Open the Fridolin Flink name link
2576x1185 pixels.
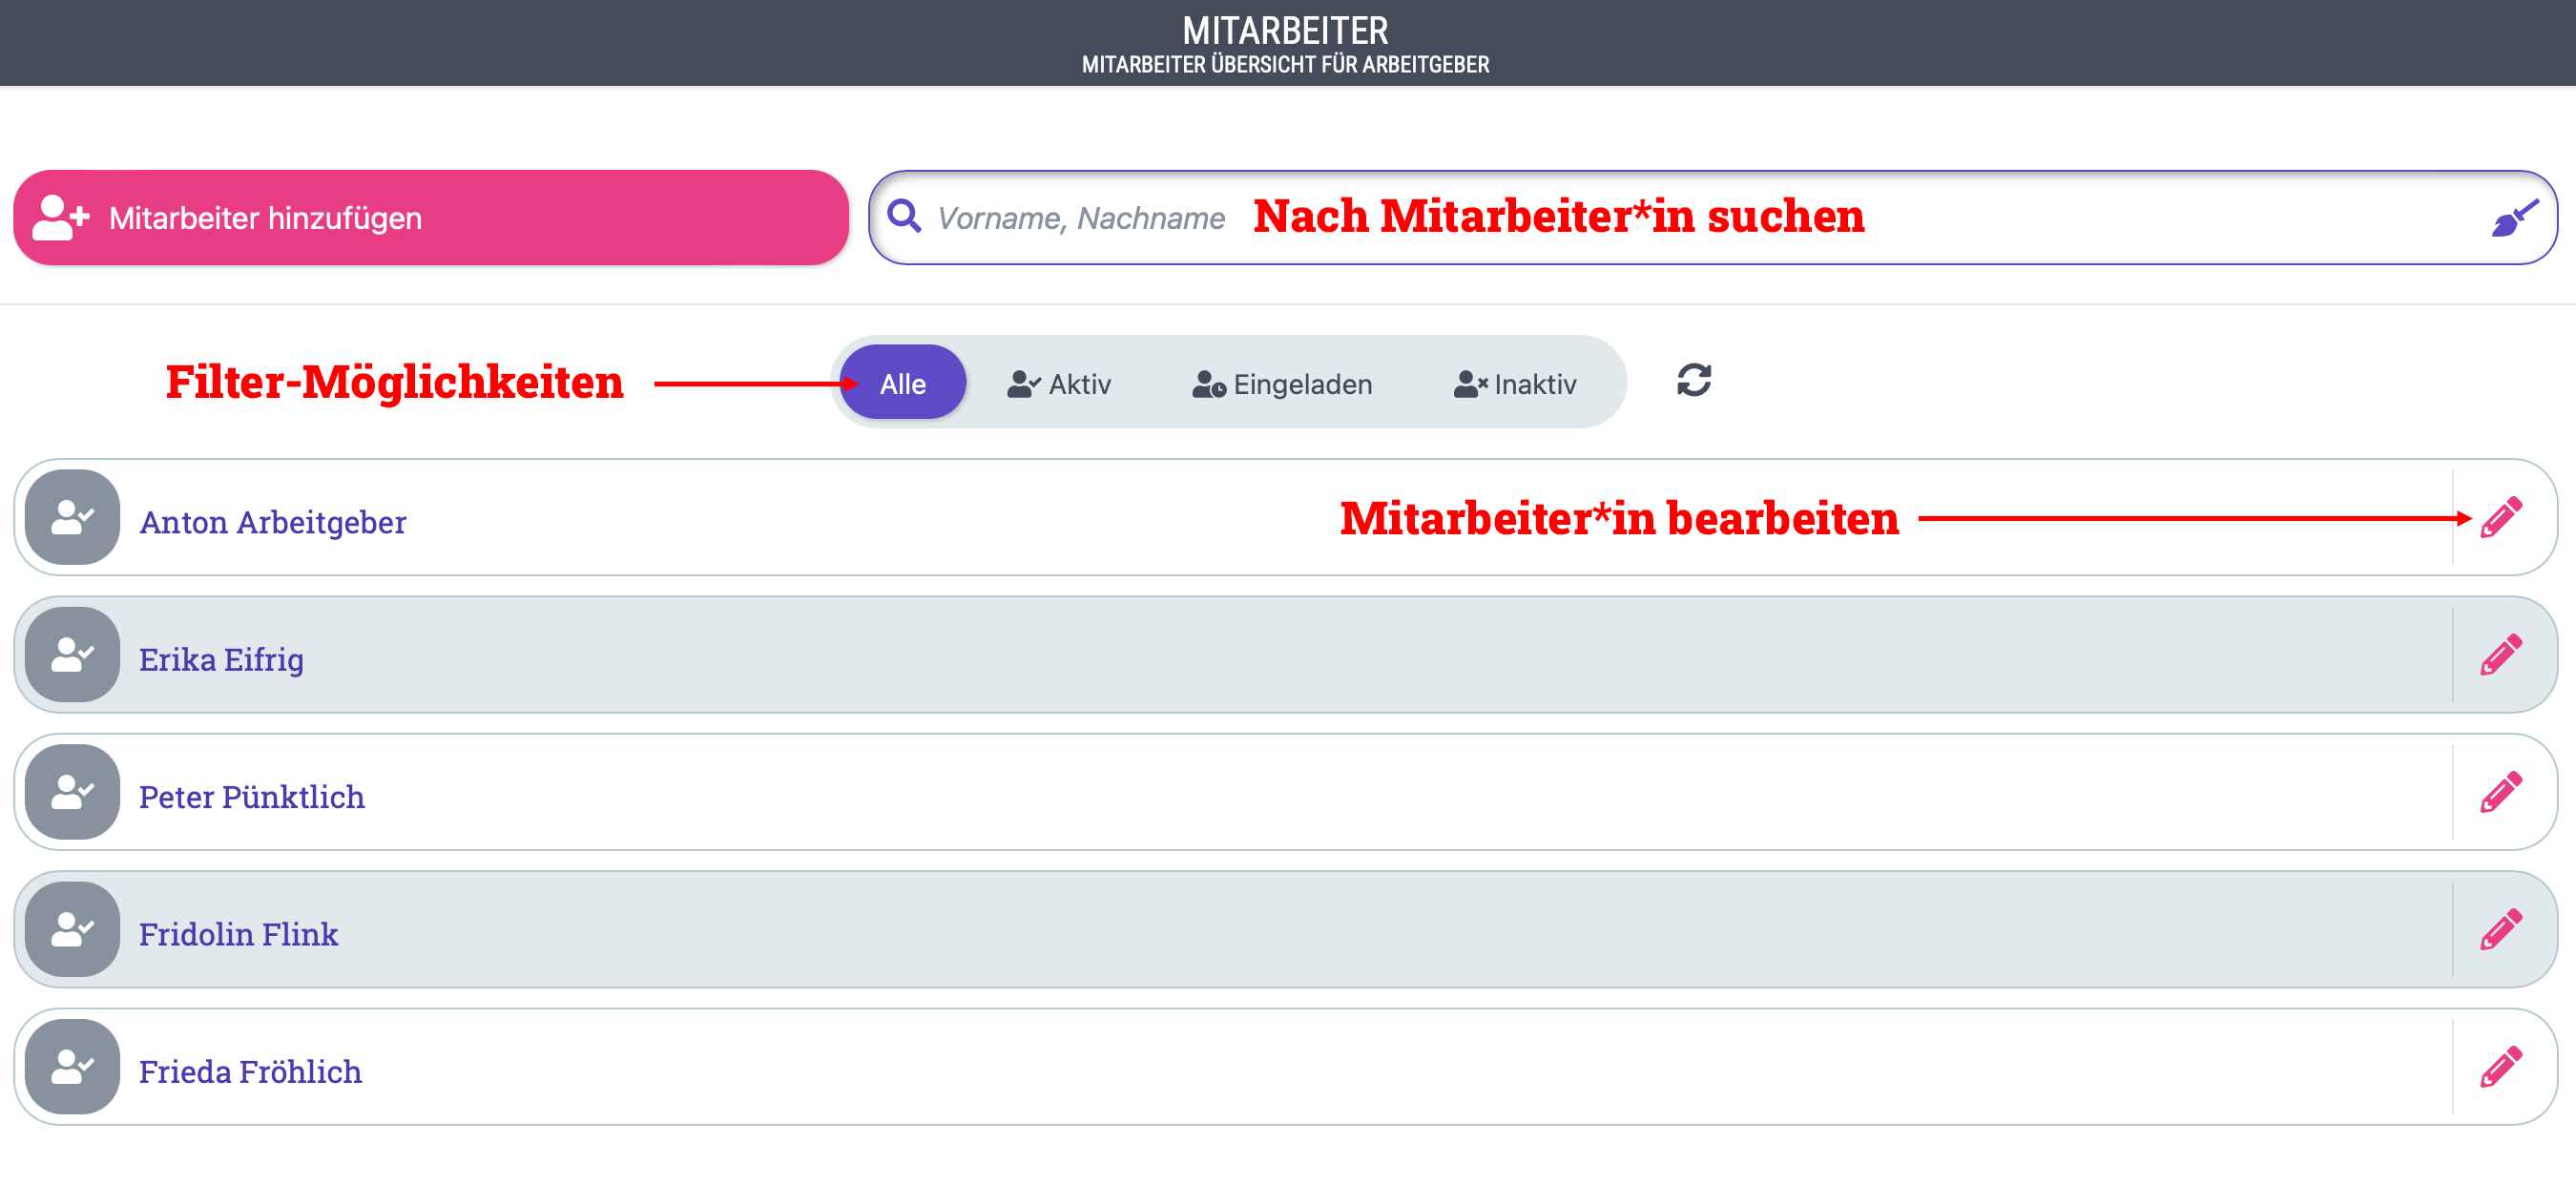tap(239, 934)
